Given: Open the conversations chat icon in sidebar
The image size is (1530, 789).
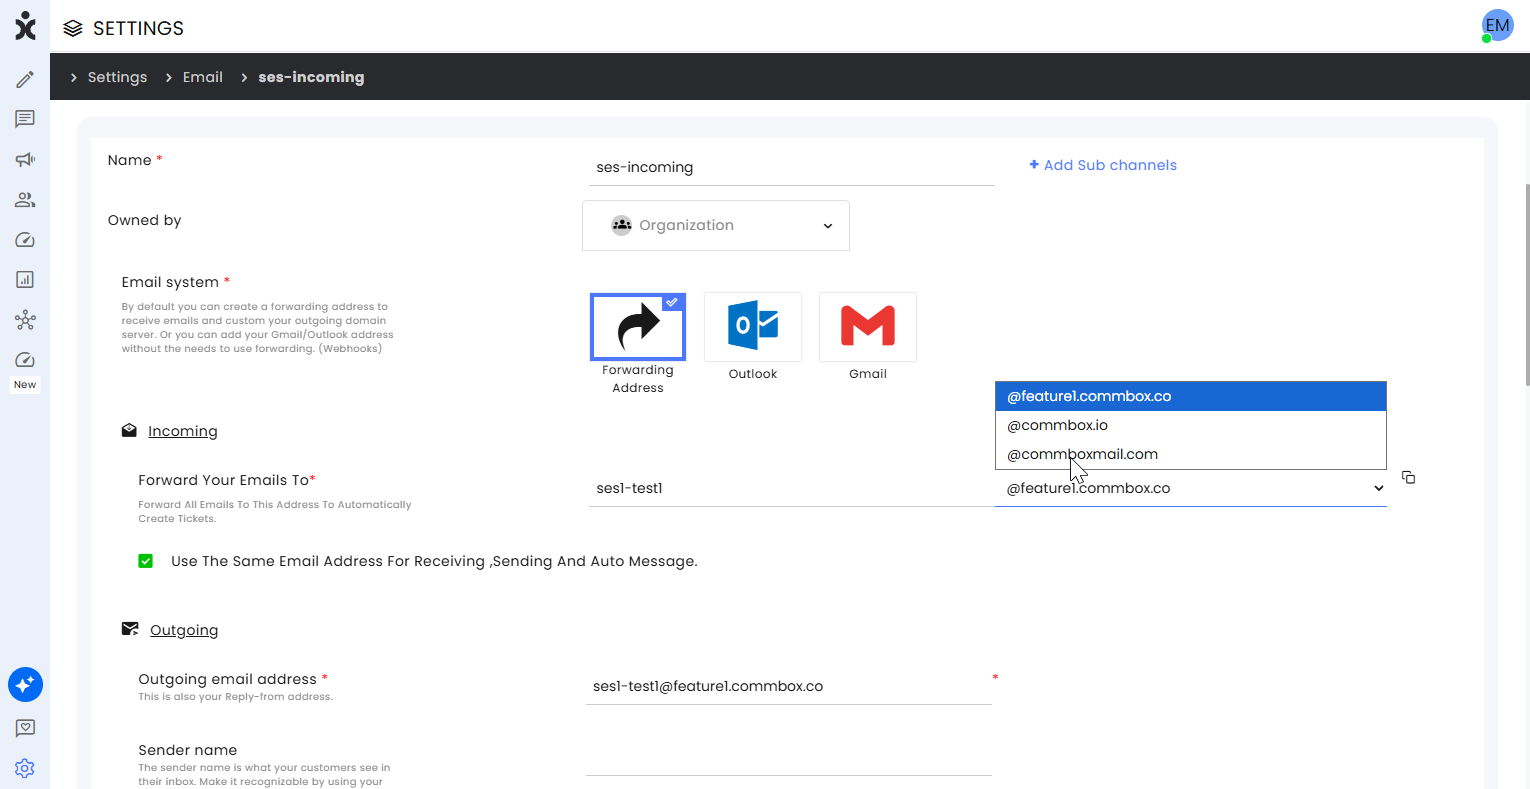Looking at the screenshot, I should [25, 119].
